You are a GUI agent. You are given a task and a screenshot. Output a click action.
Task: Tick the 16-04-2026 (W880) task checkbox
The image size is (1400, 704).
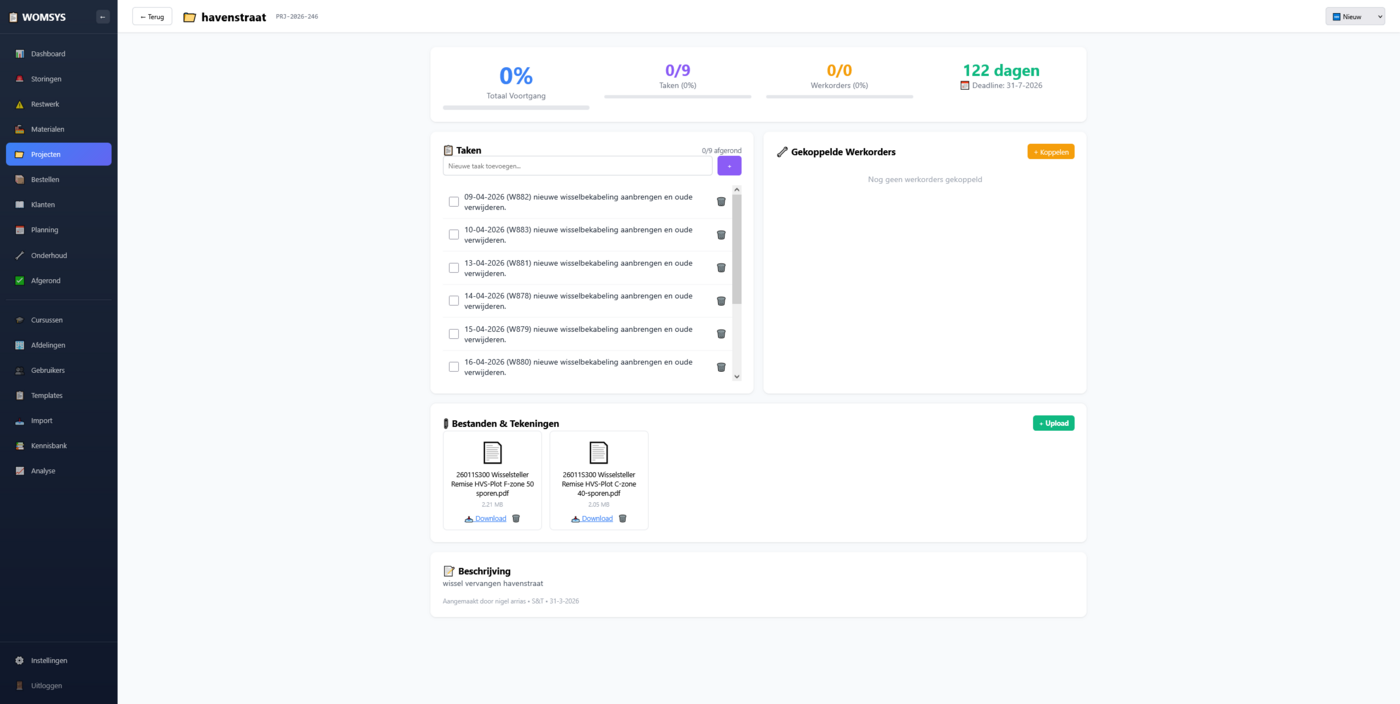click(x=454, y=367)
